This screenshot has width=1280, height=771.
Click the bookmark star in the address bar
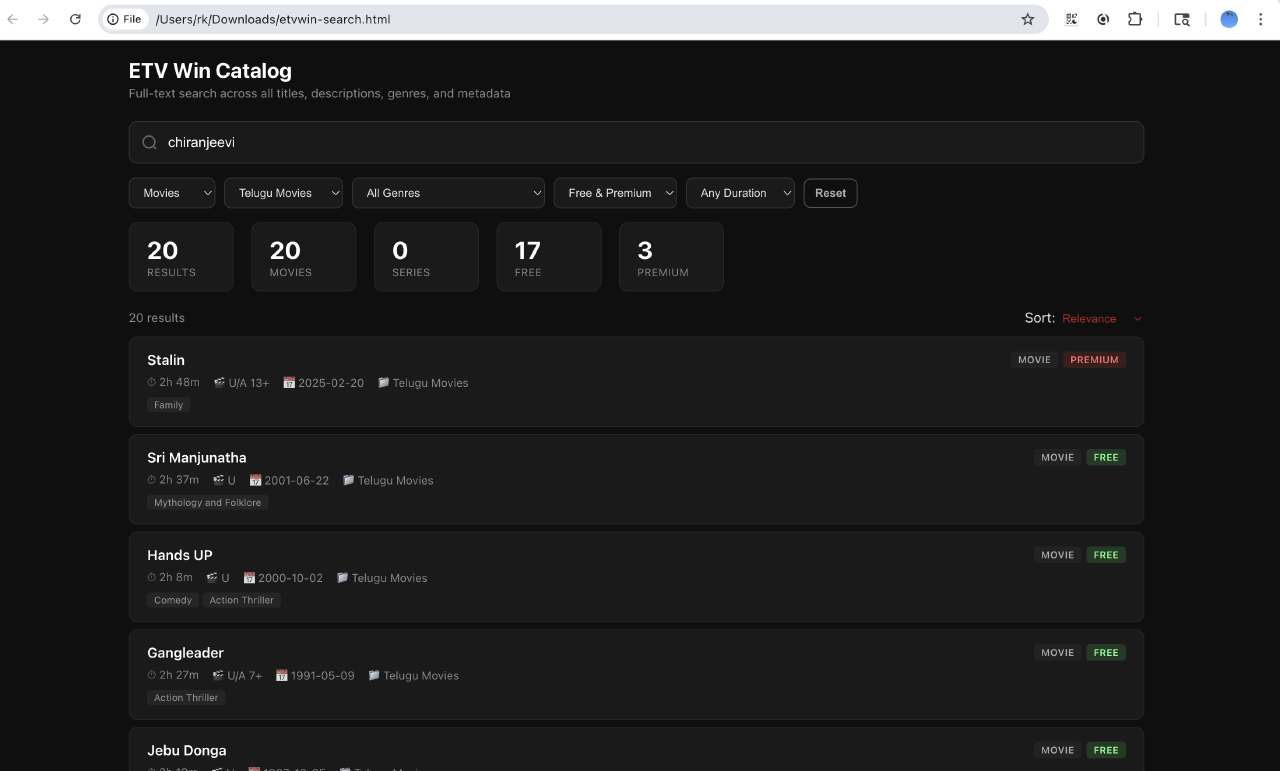tap(1027, 18)
